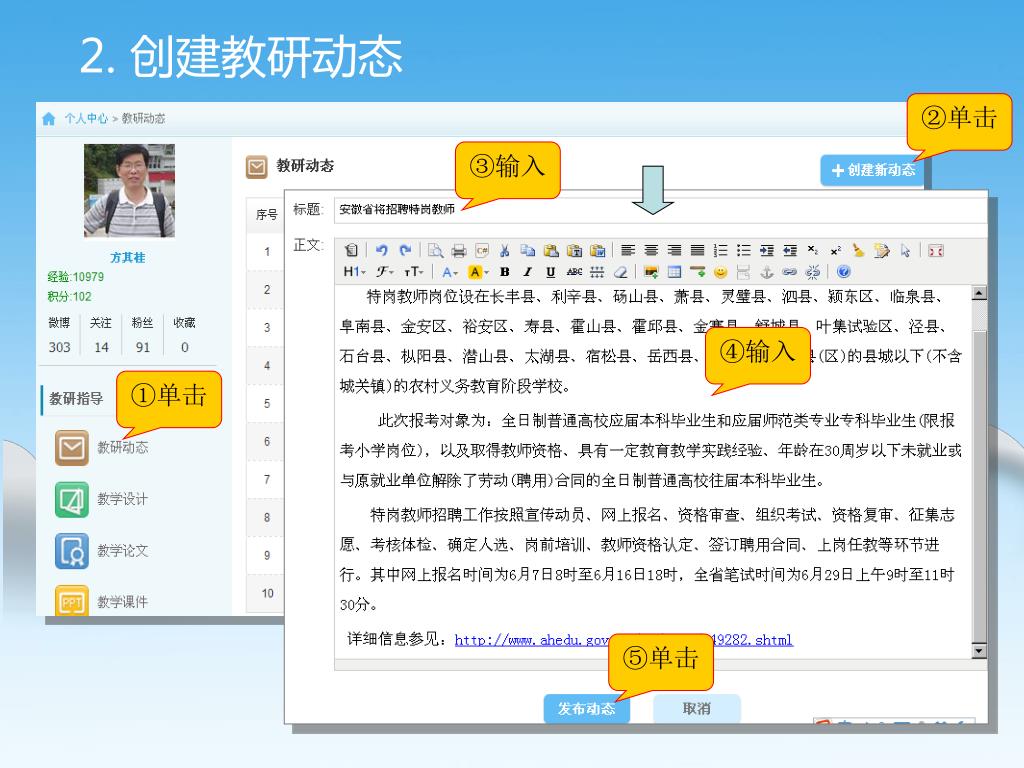The height and width of the screenshot is (768, 1024).
Task: Click the 个人中心 breadcrumb link
Action: (x=86, y=118)
